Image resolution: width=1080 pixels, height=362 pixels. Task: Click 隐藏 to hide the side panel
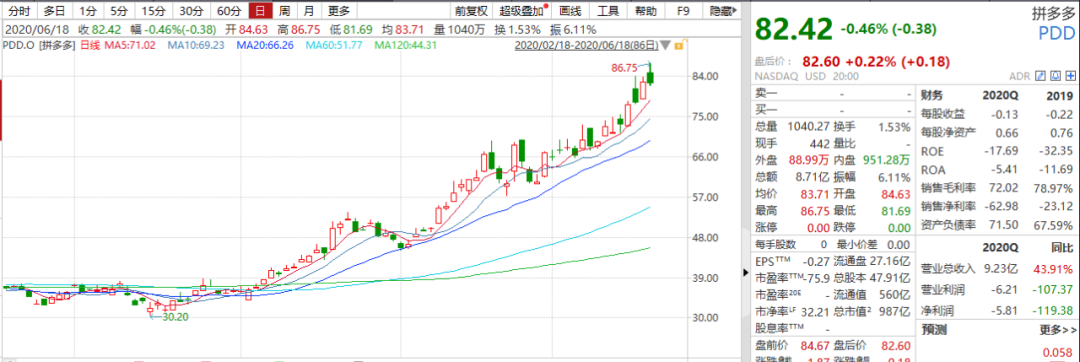(724, 11)
